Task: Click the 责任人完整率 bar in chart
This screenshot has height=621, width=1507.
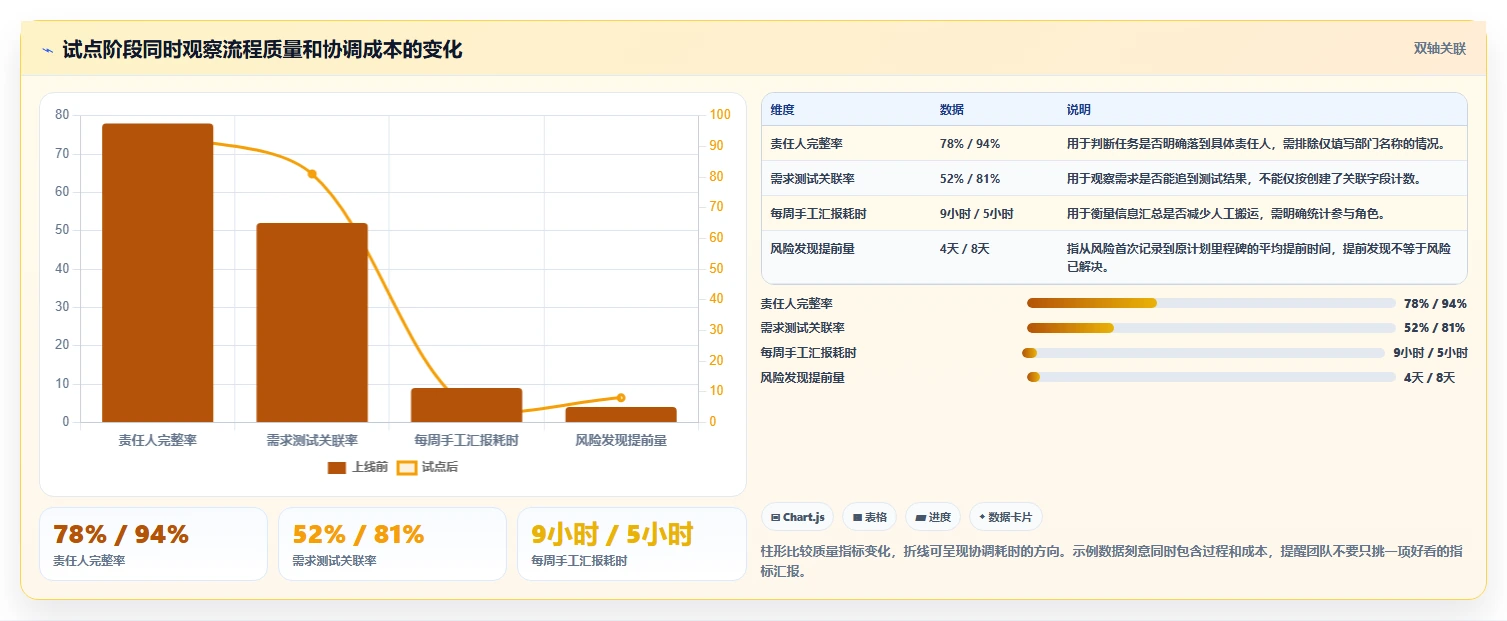Action: (x=157, y=272)
